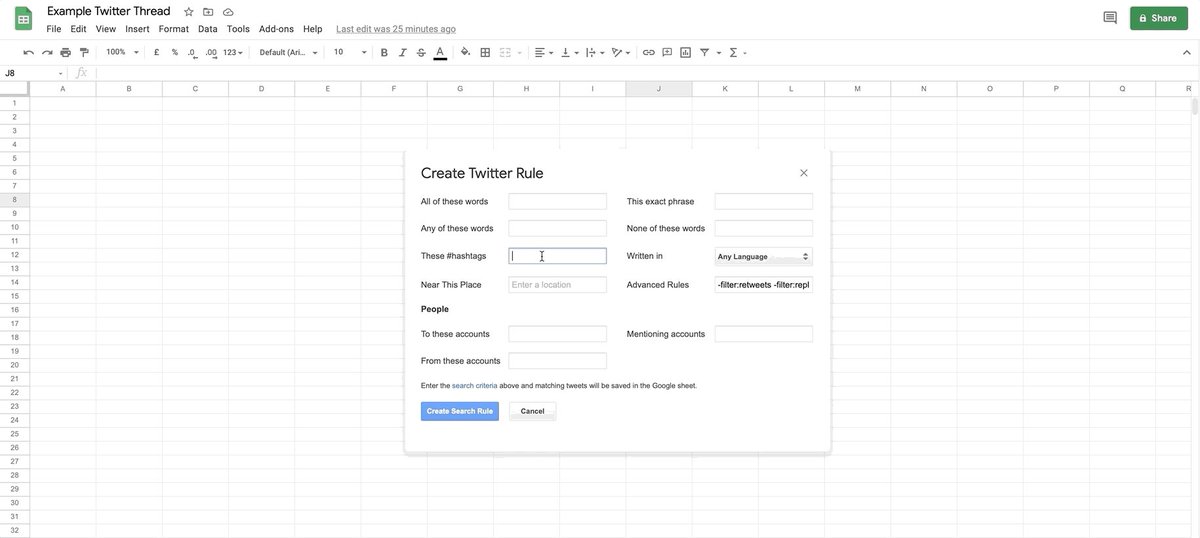Open the zoom level dropdown
The width and height of the screenshot is (1200, 538).
[121, 52]
